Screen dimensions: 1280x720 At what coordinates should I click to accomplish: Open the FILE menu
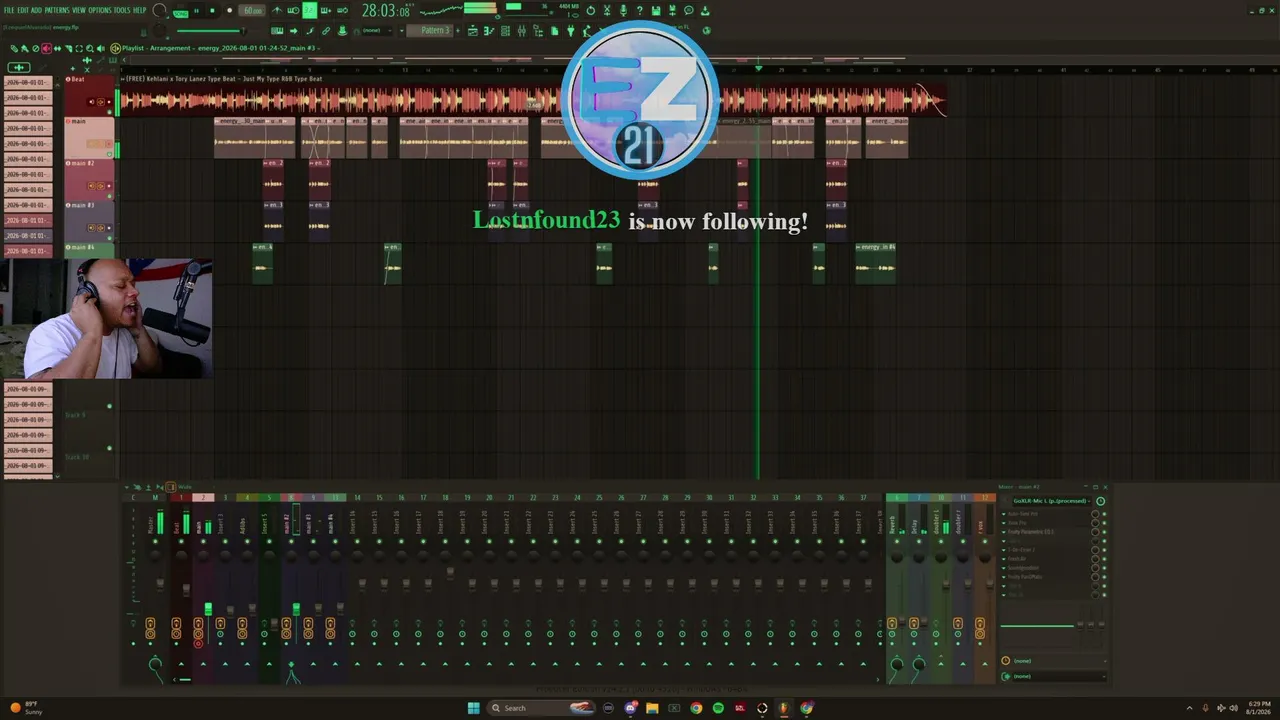click(x=9, y=10)
